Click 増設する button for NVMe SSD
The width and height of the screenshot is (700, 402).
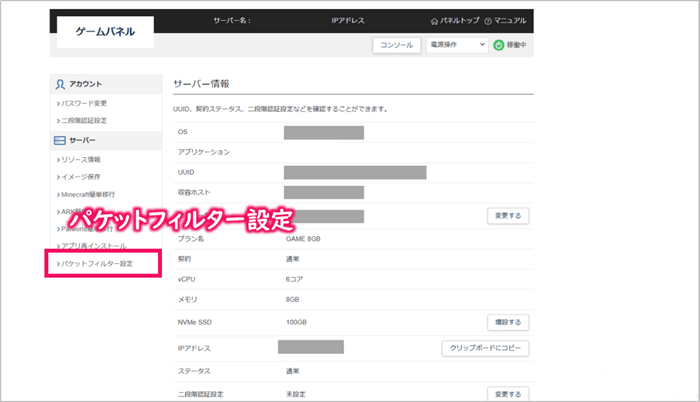pyautogui.click(x=508, y=322)
